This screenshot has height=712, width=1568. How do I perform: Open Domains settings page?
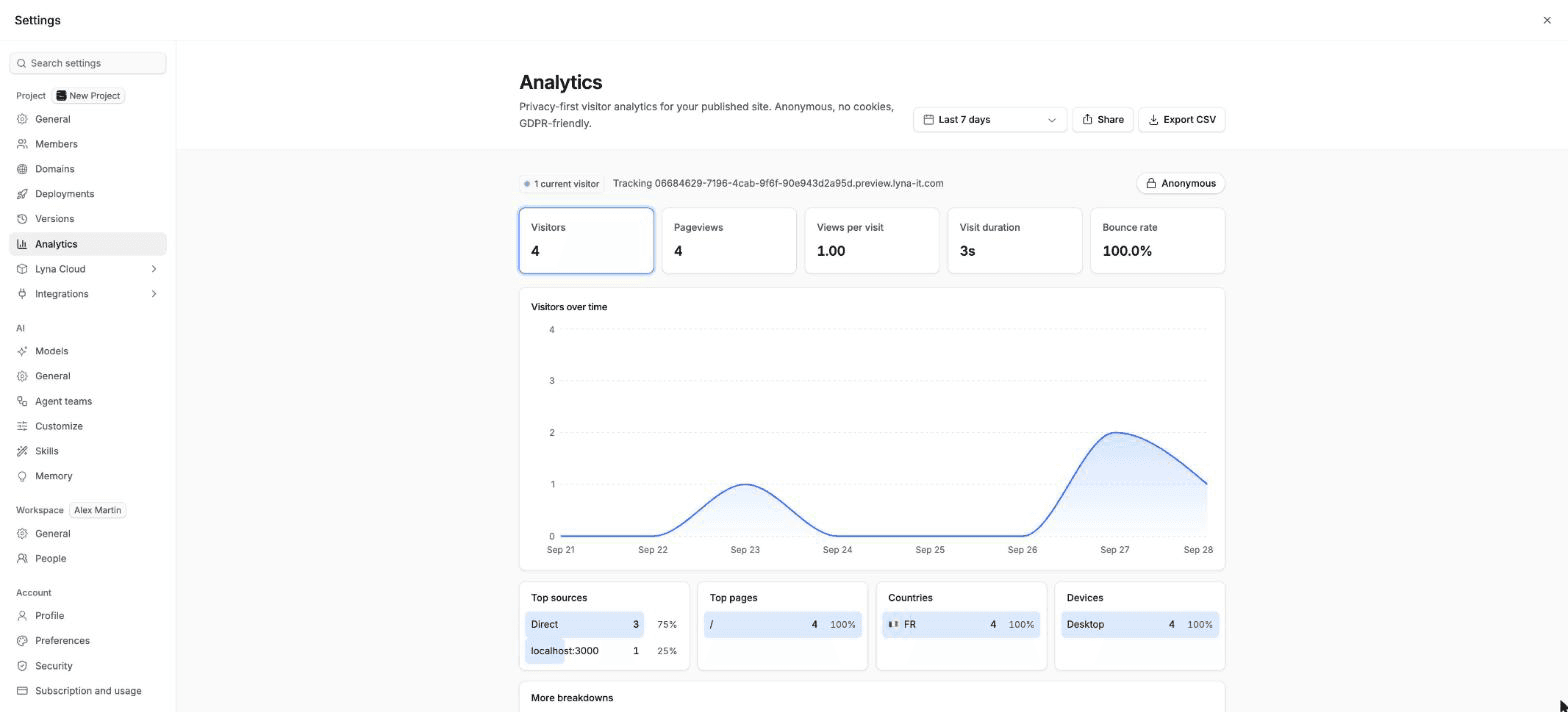88,169
